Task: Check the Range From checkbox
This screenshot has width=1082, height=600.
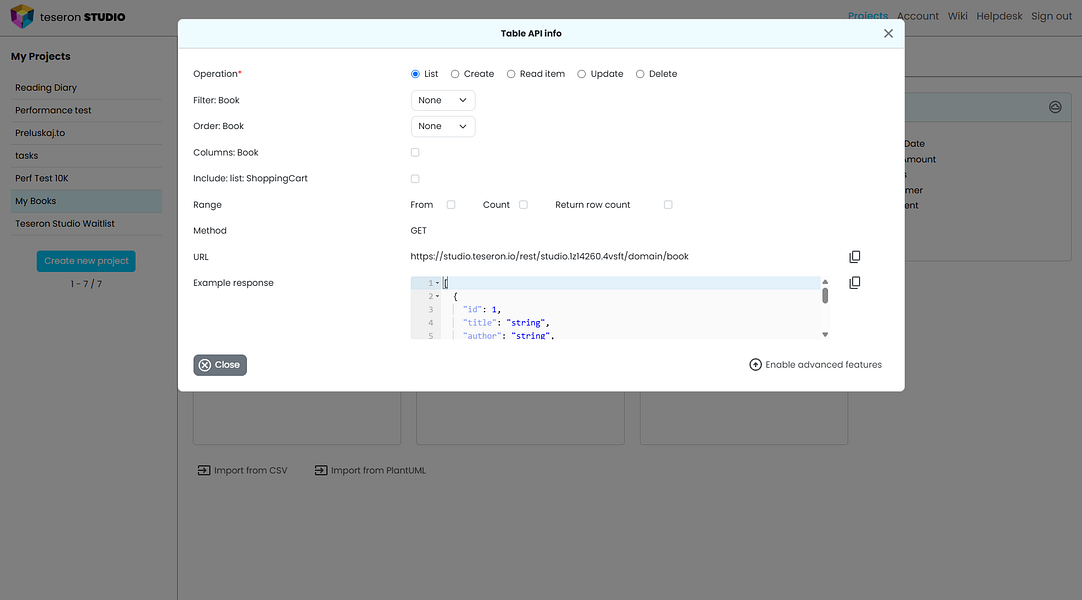Action: tap(451, 205)
